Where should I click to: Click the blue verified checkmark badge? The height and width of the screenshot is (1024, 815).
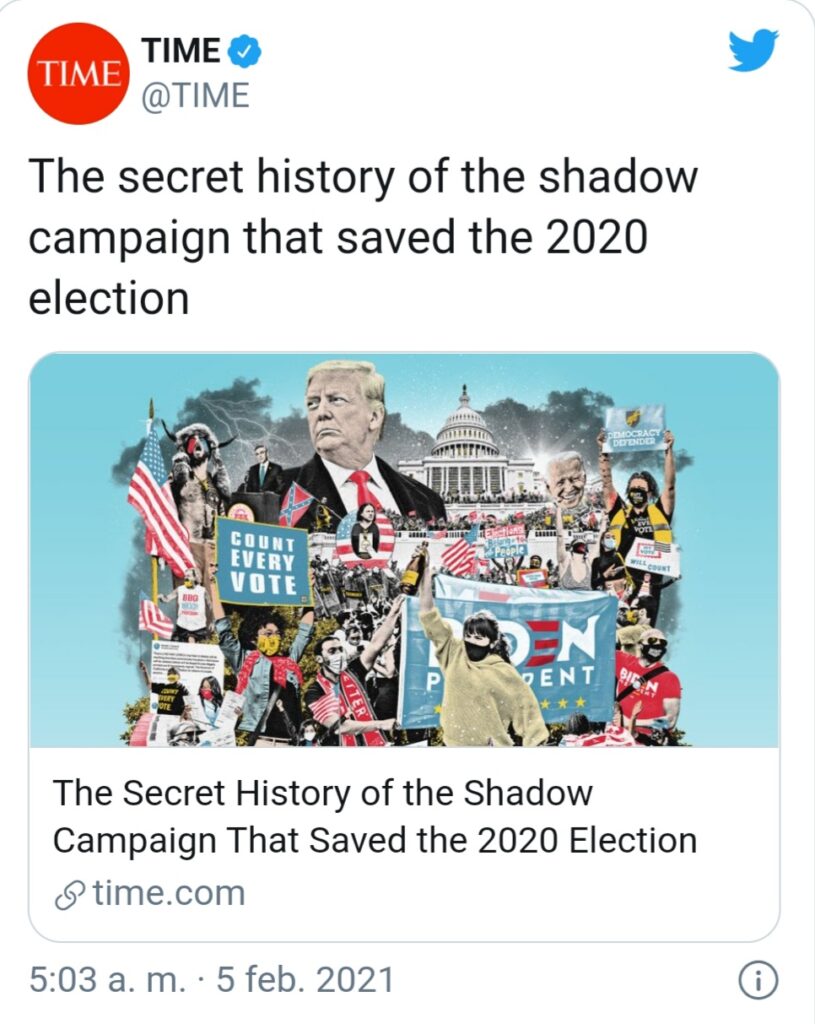coord(244,52)
